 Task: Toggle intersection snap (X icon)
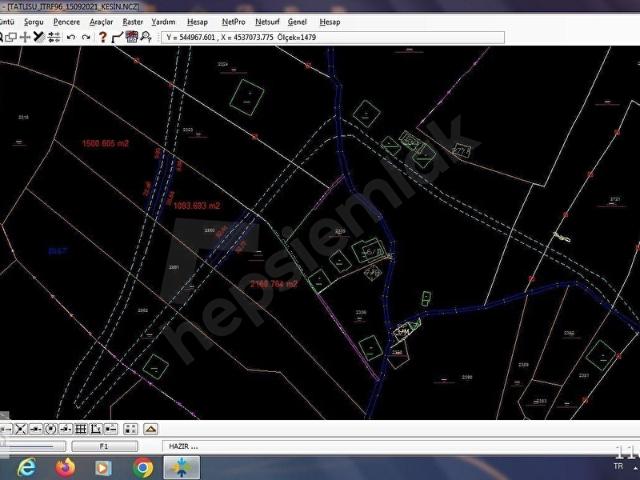click(x=20, y=429)
